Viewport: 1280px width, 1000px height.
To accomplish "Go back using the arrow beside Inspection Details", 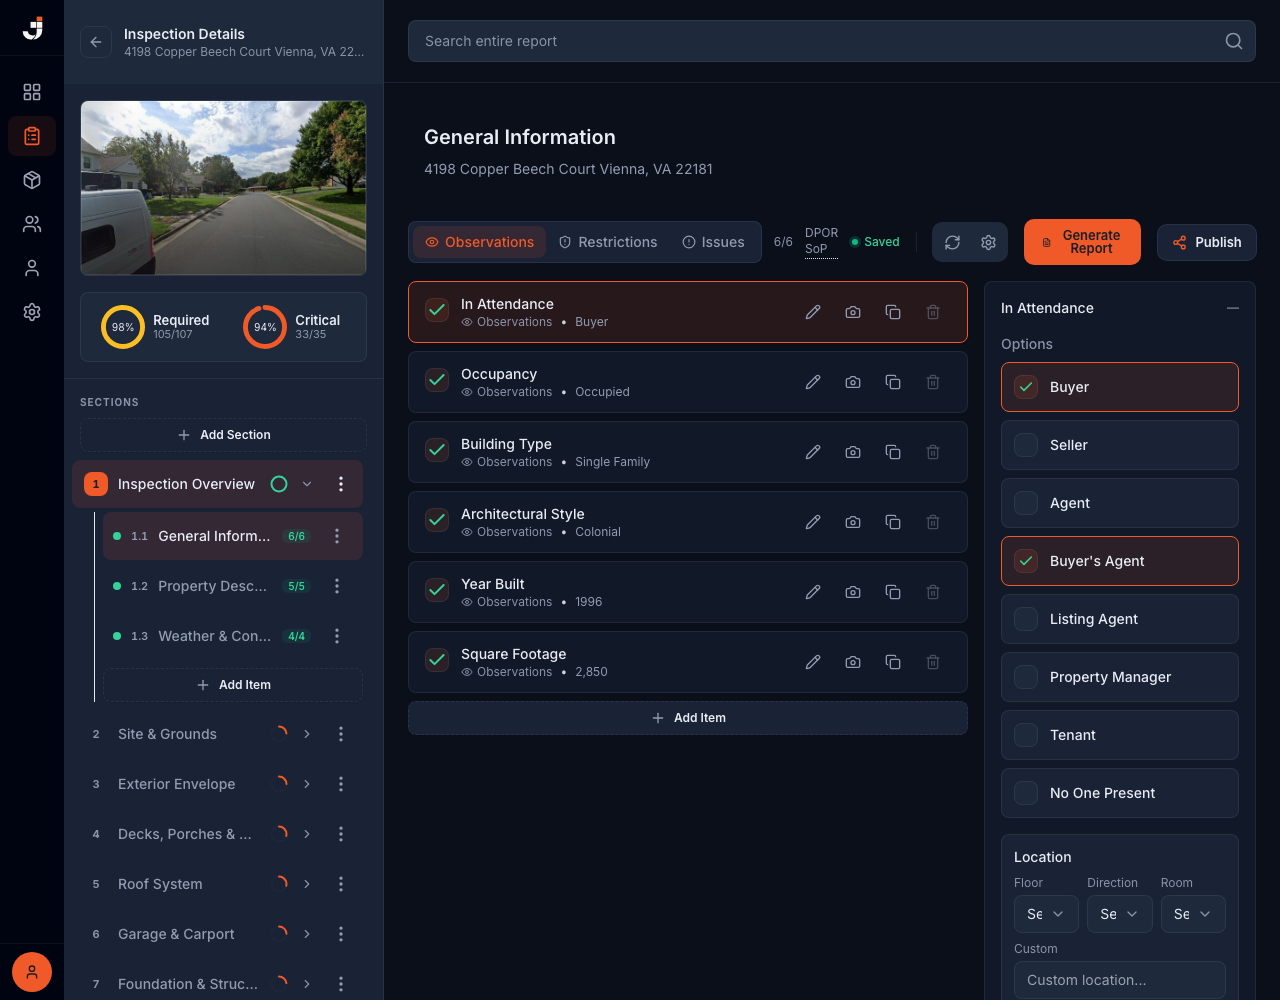I will click(96, 42).
